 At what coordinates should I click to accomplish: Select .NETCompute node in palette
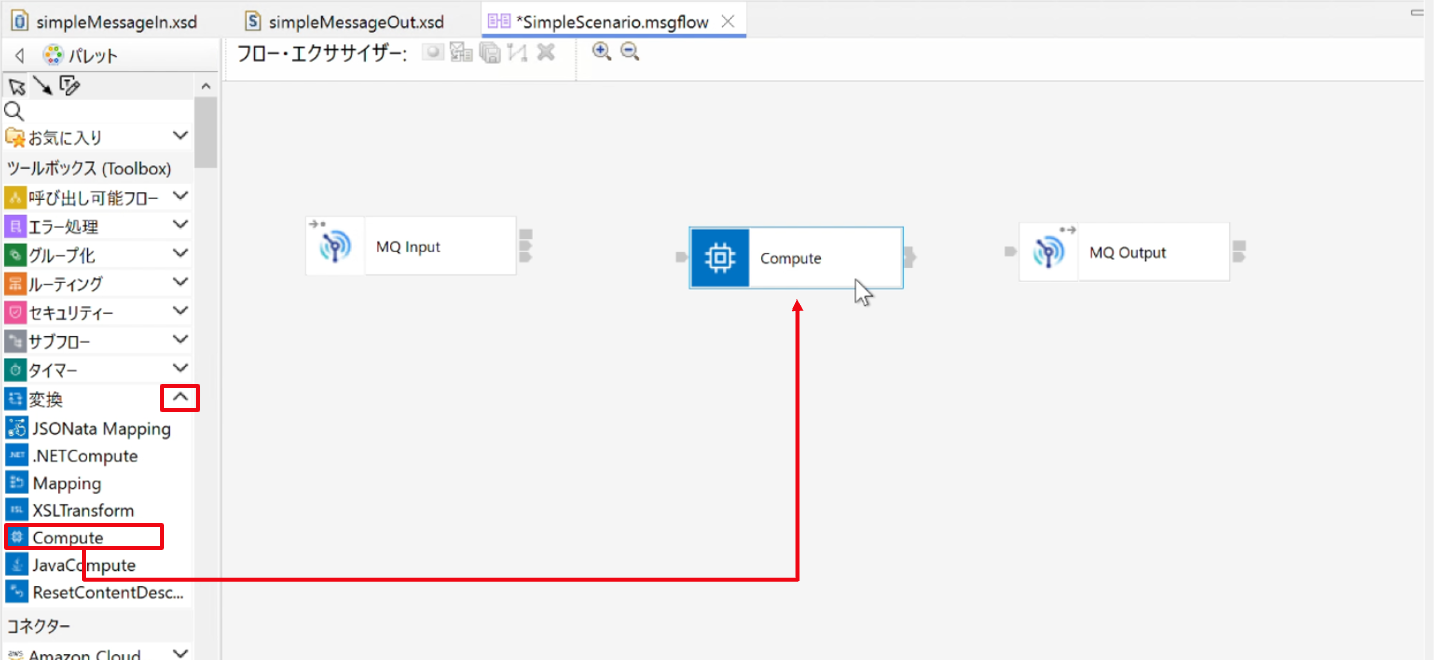click(x=72, y=456)
